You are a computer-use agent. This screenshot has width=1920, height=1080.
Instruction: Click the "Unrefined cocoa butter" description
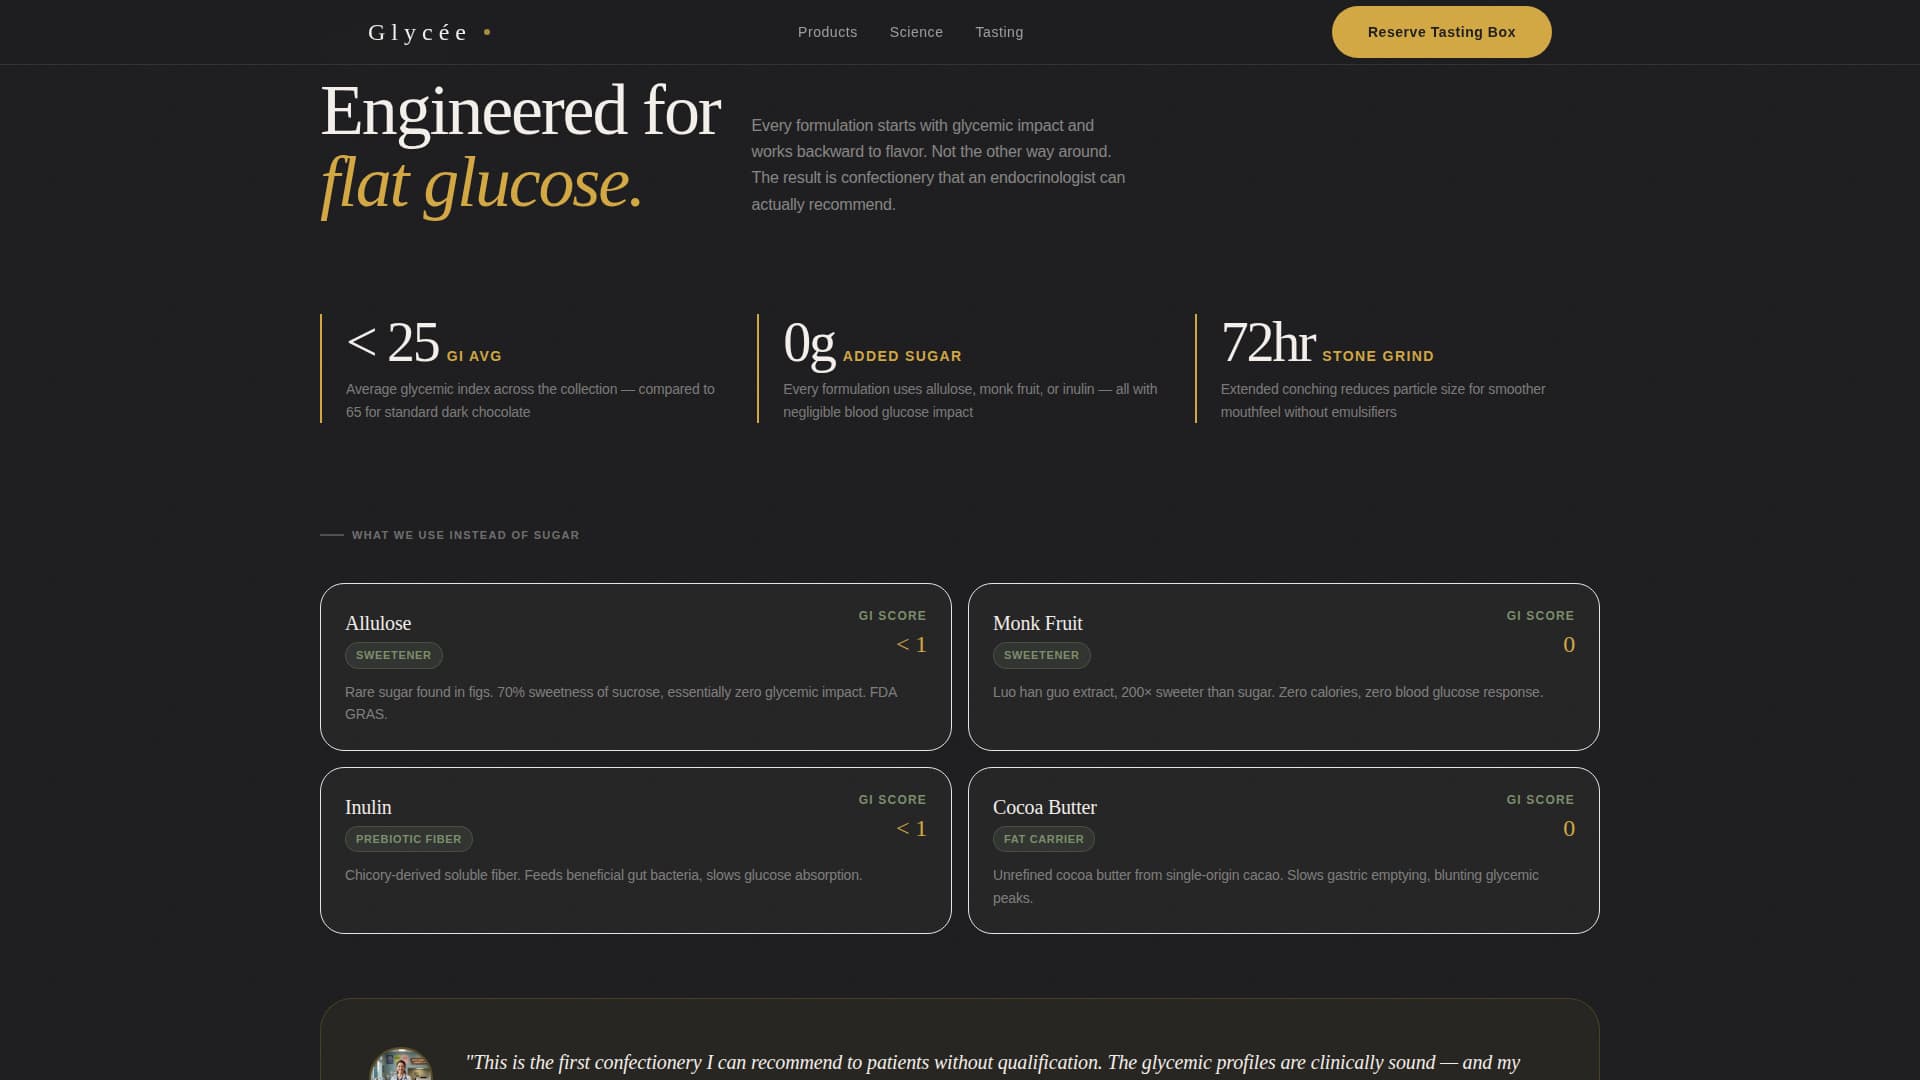click(x=1265, y=886)
